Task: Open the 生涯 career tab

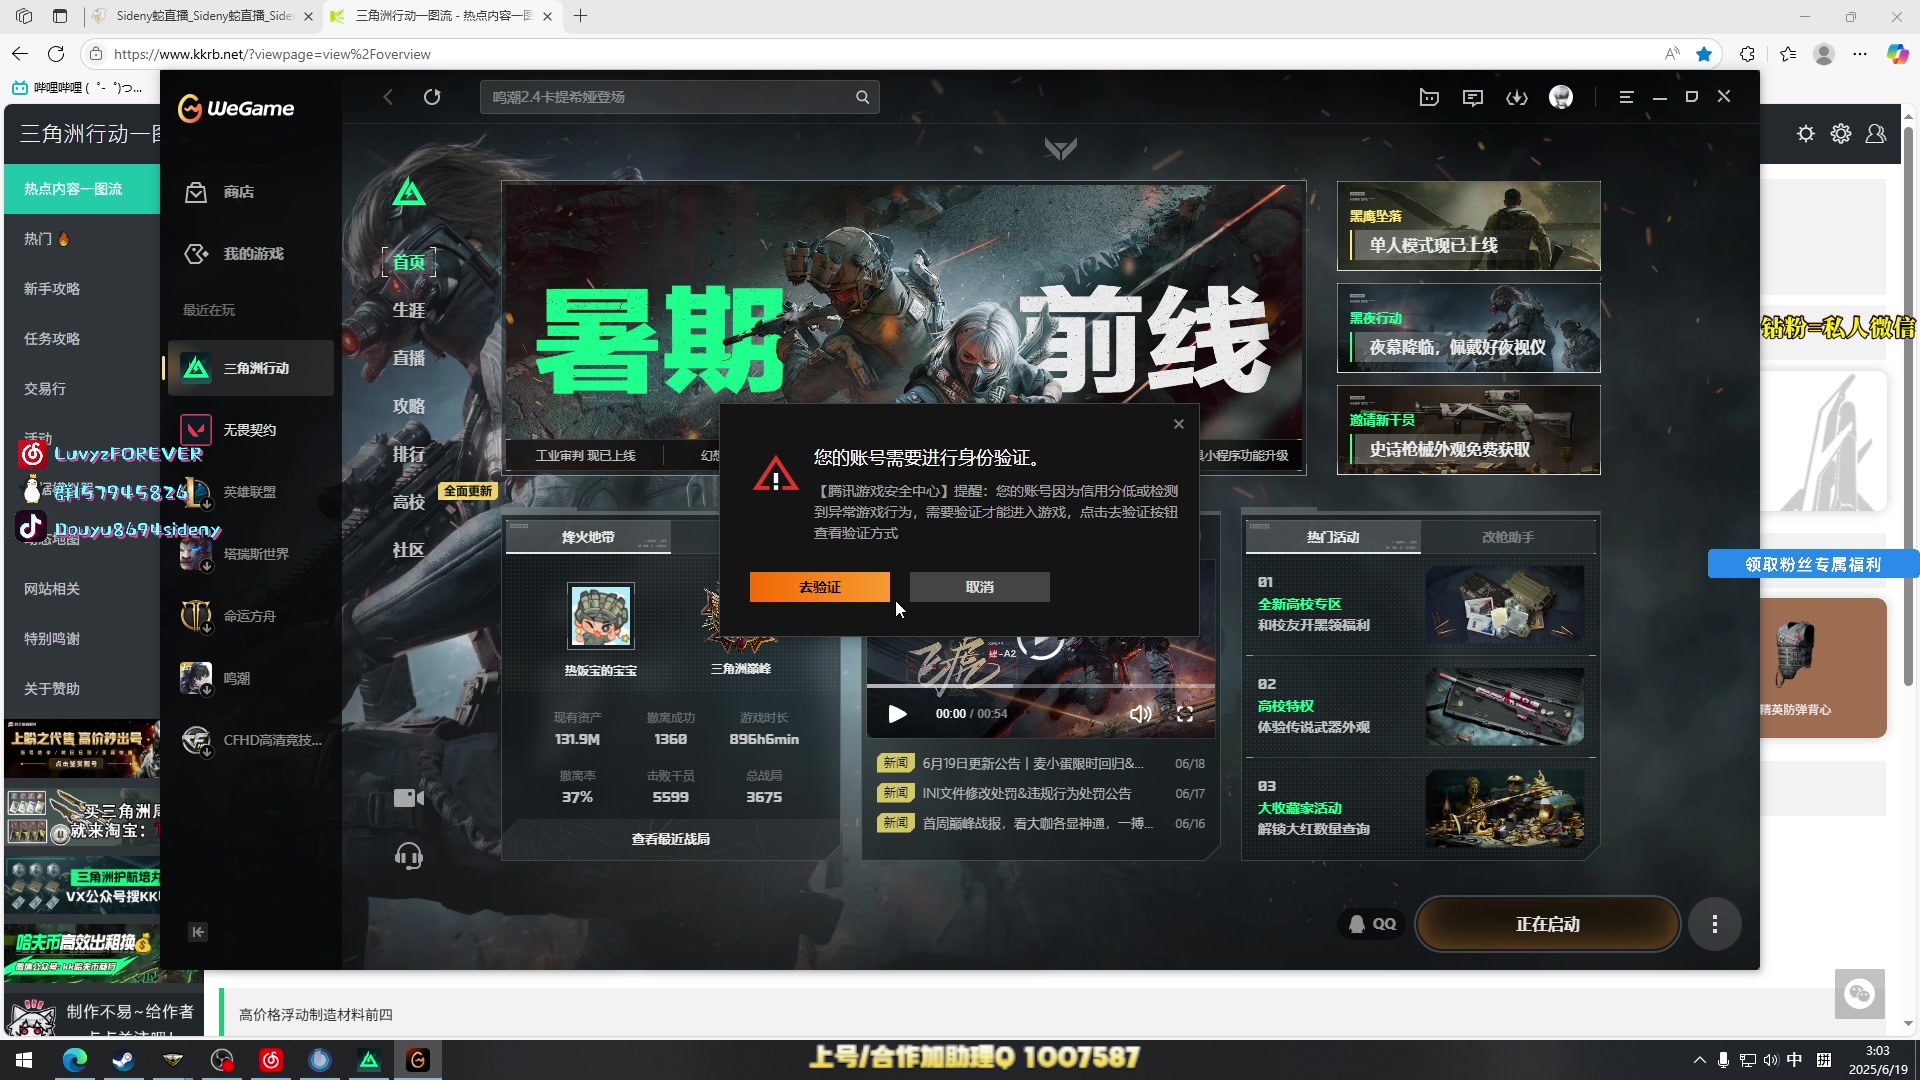Action: pos(409,310)
